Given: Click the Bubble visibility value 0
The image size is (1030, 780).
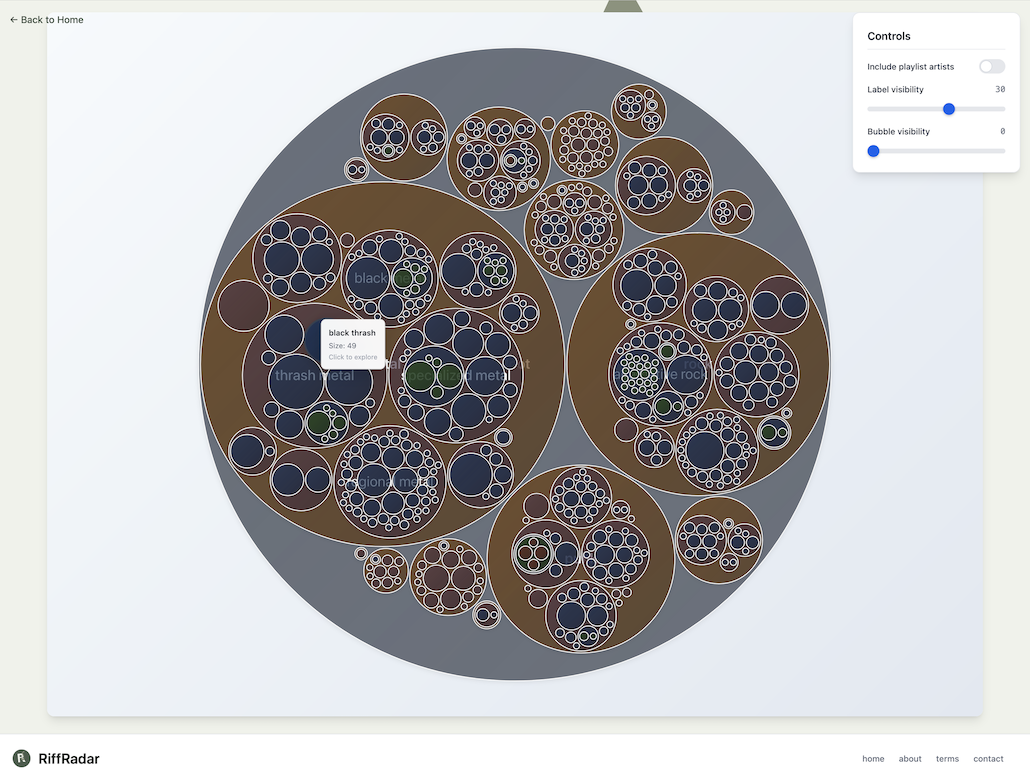Looking at the screenshot, I should click(x=1002, y=131).
